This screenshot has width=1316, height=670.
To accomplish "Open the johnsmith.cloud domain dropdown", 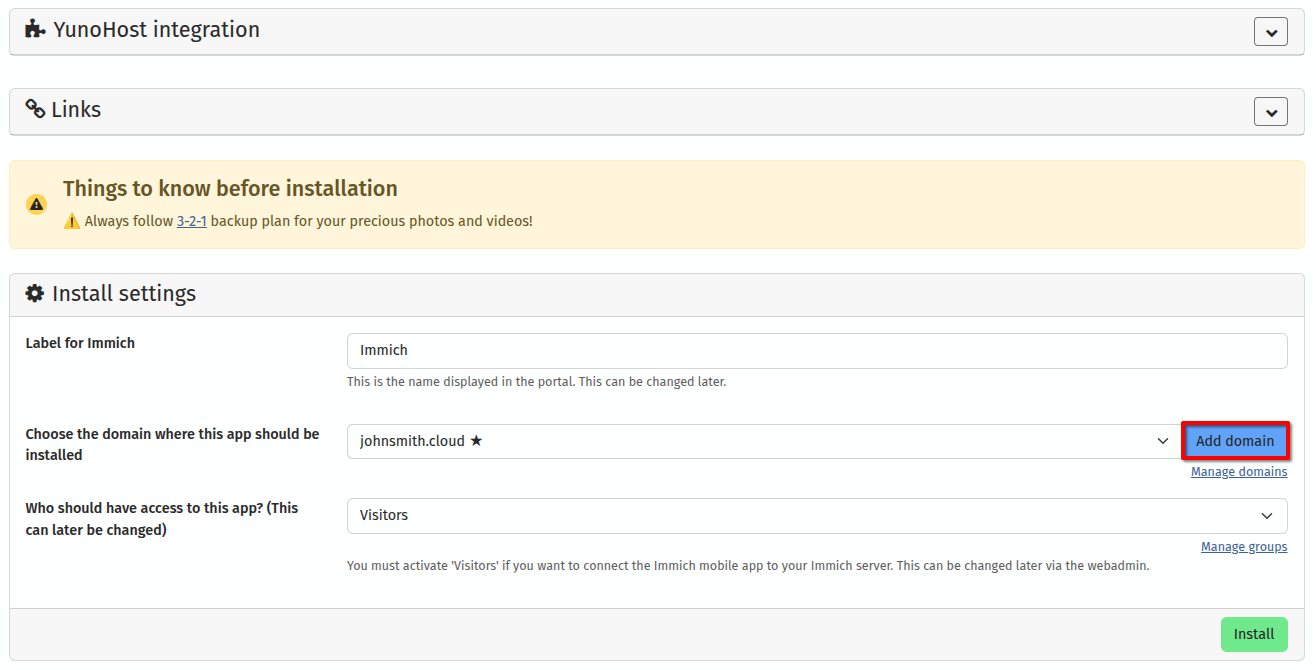I will pyautogui.click(x=763, y=441).
